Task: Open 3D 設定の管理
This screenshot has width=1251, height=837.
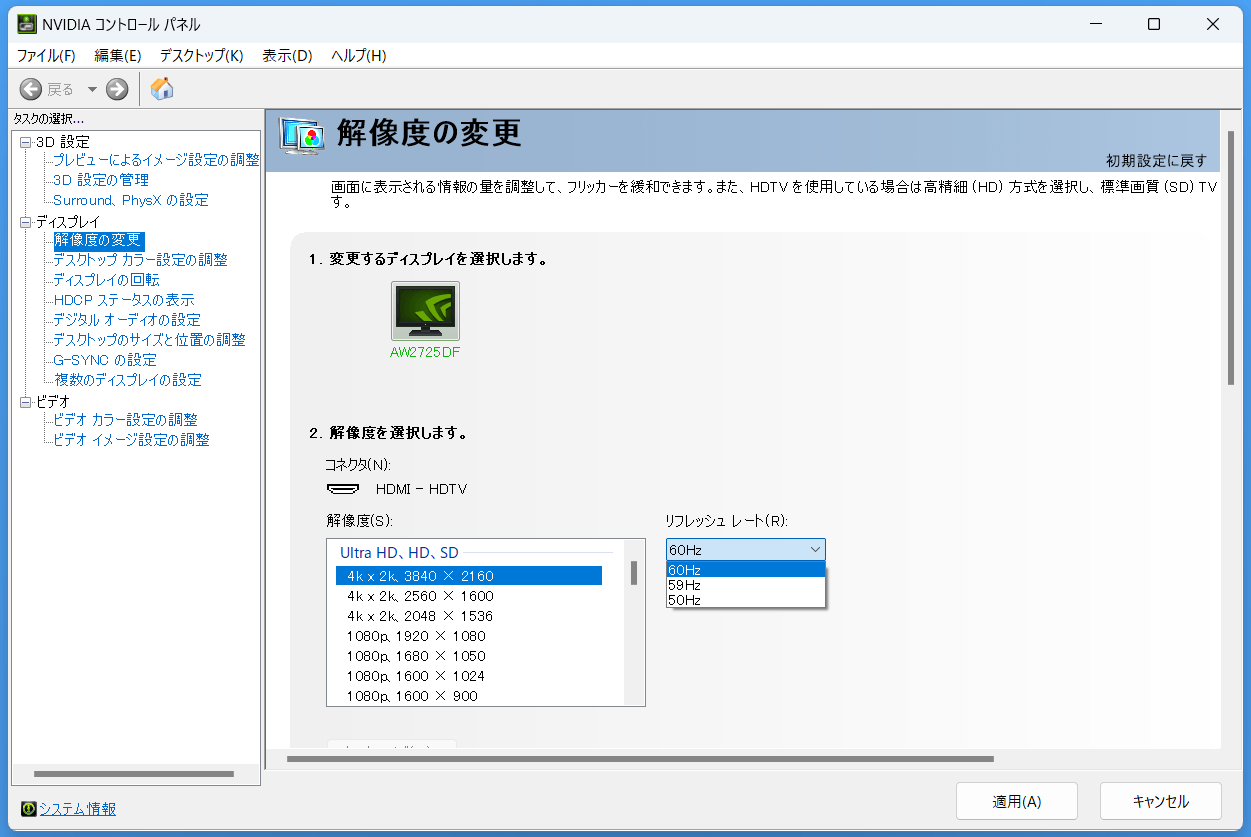Action: [101, 180]
